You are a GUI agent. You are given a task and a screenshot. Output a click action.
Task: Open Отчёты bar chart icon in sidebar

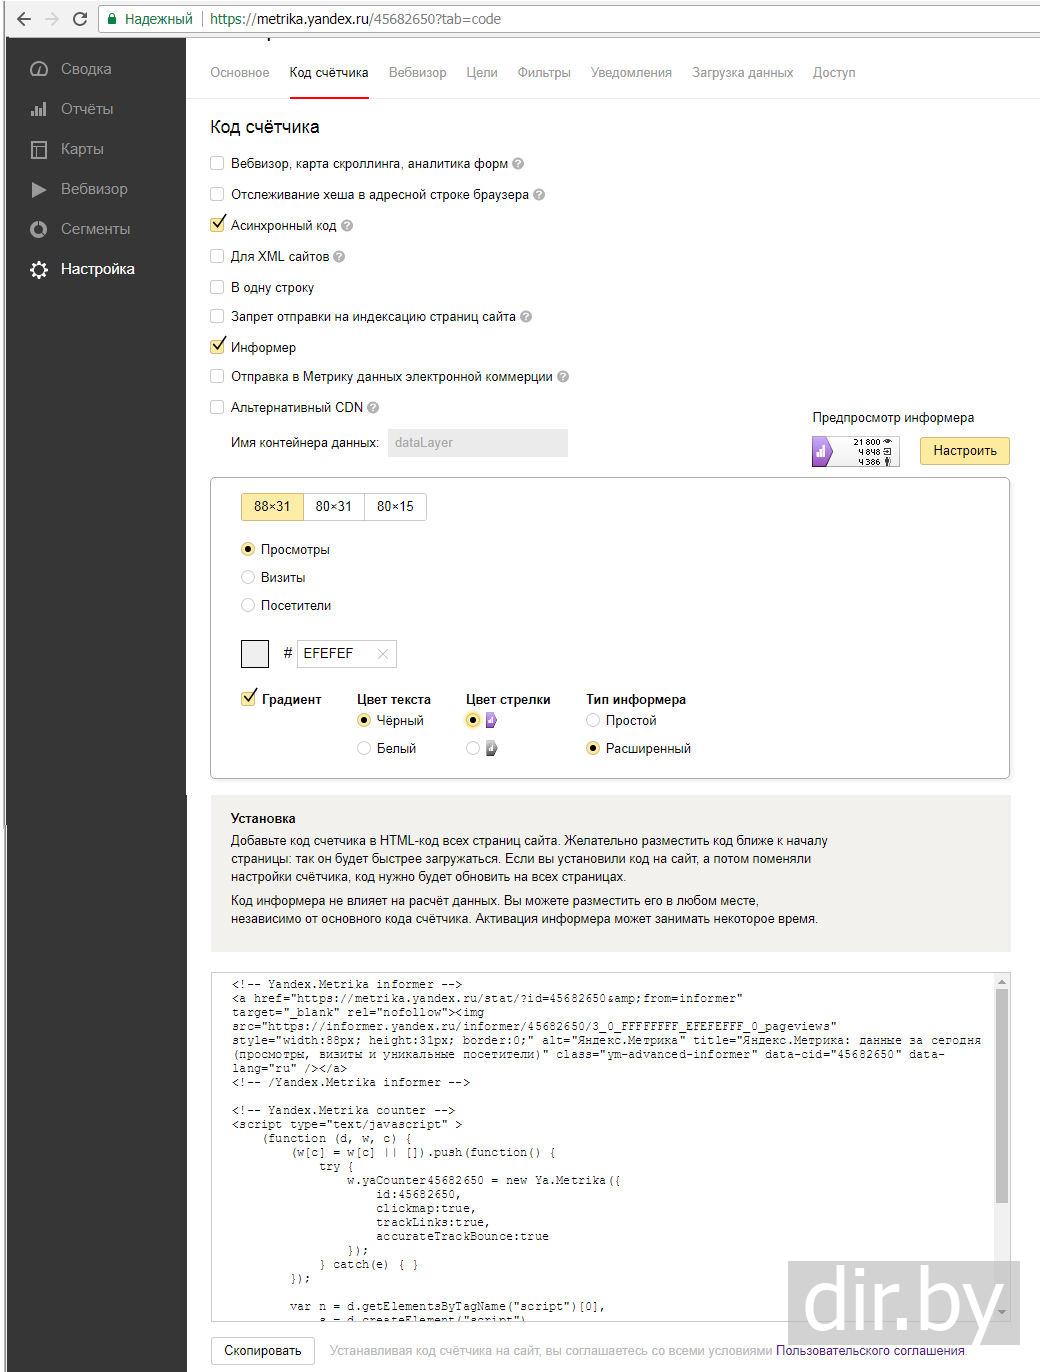tap(39, 109)
